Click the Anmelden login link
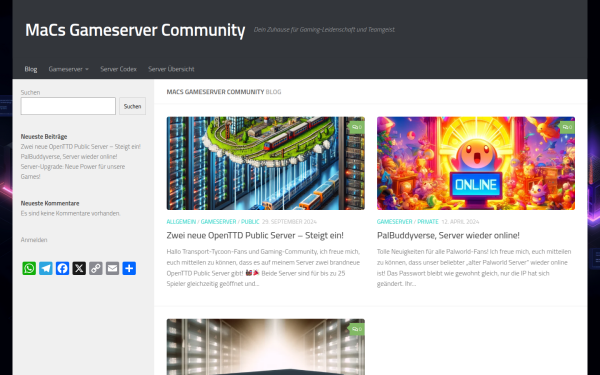 pos(34,240)
